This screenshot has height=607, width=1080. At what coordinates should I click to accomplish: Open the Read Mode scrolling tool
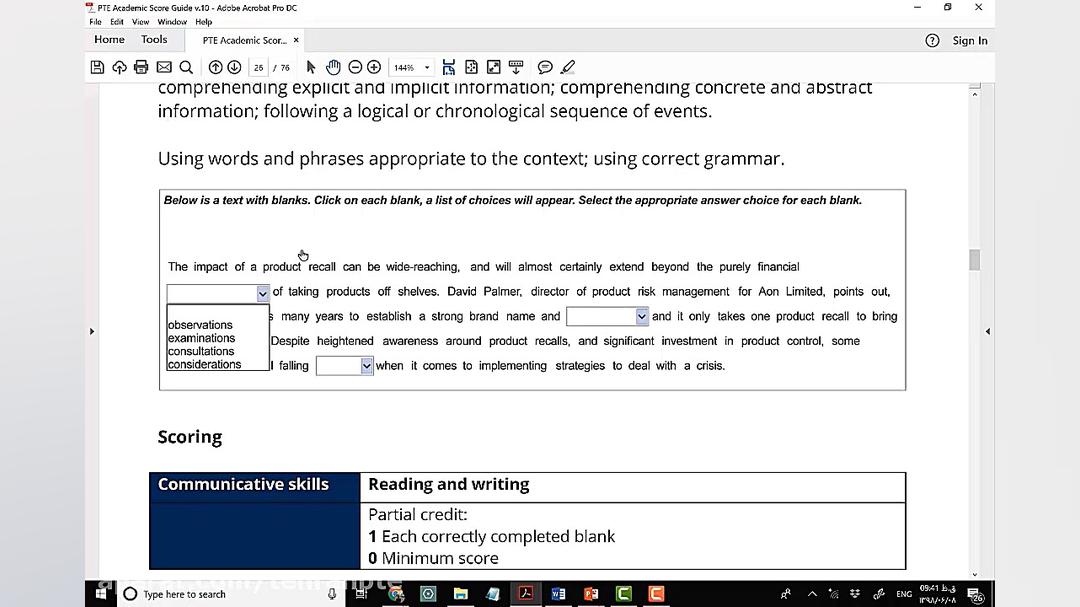click(x=516, y=68)
